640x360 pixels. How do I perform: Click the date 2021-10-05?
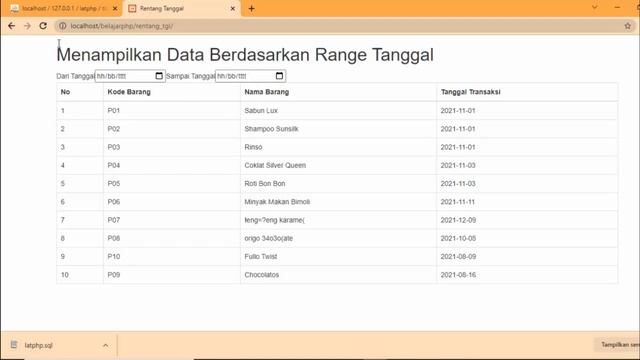[x=458, y=238]
